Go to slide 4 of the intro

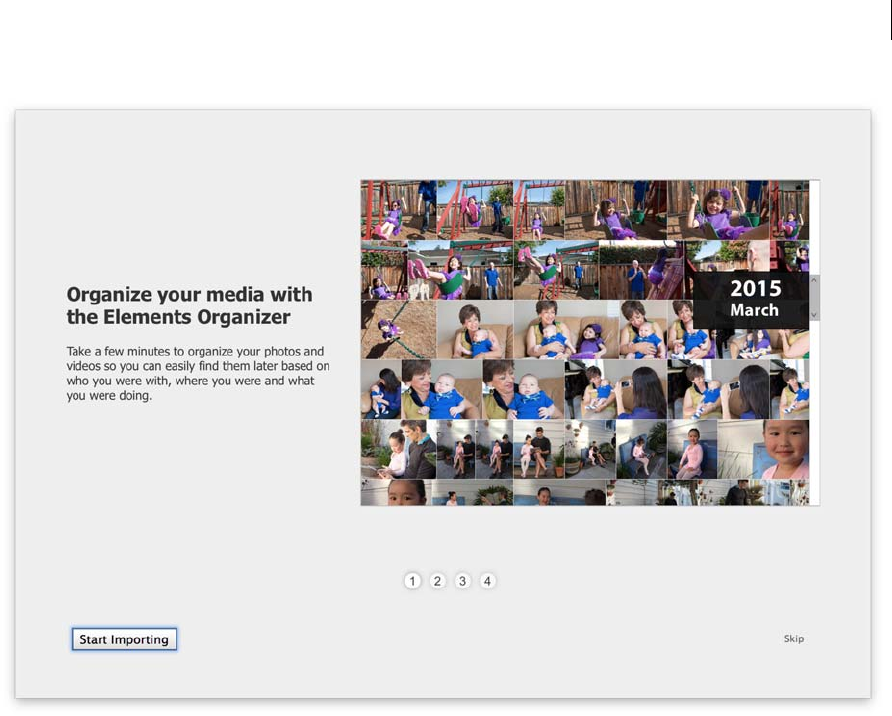(x=488, y=581)
